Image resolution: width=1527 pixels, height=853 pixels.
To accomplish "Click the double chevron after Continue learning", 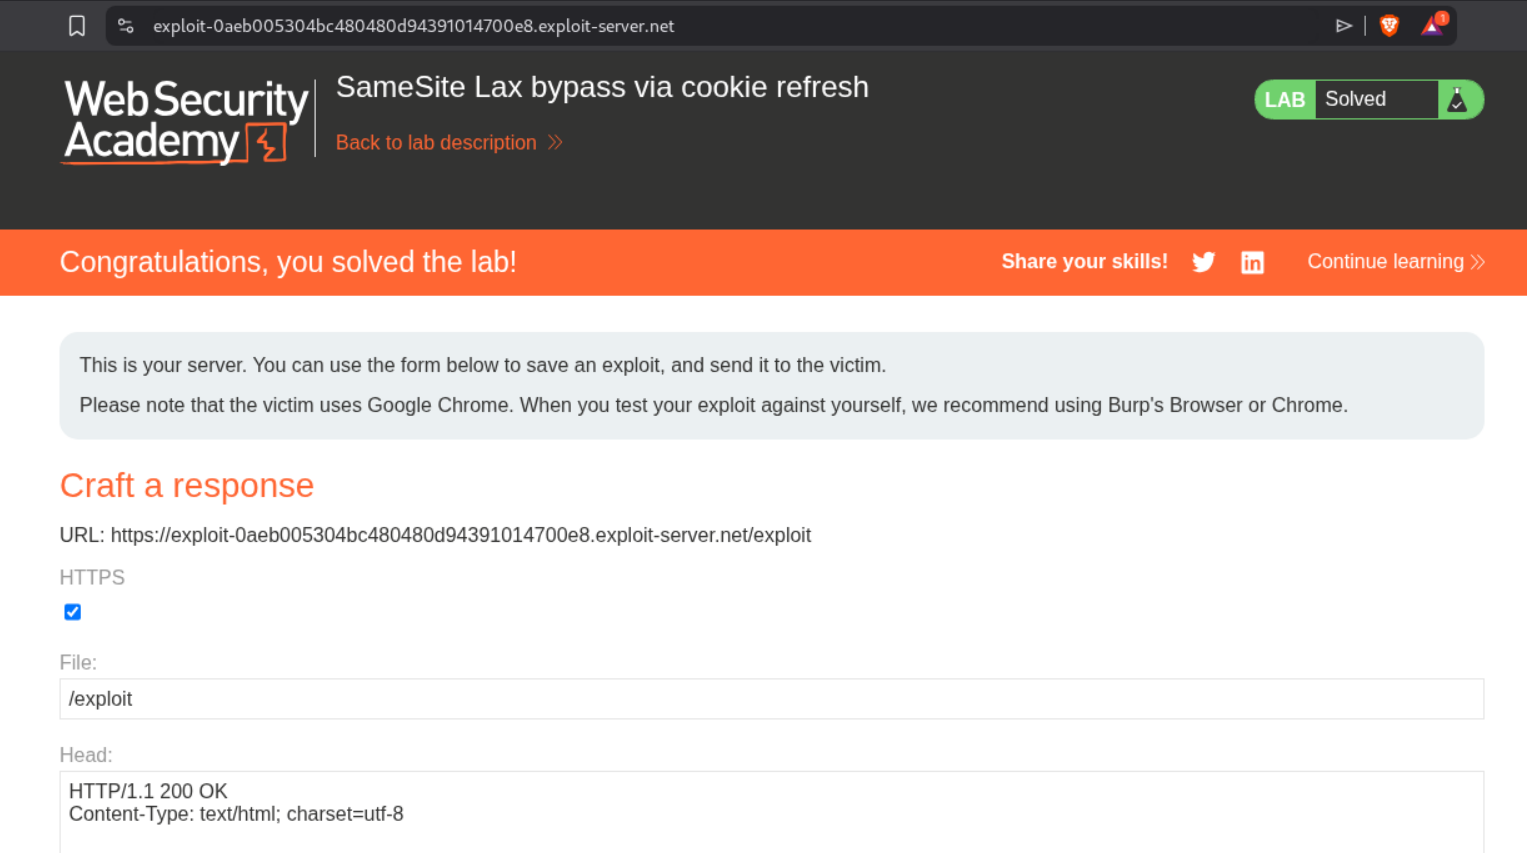I will [x=1478, y=262].
